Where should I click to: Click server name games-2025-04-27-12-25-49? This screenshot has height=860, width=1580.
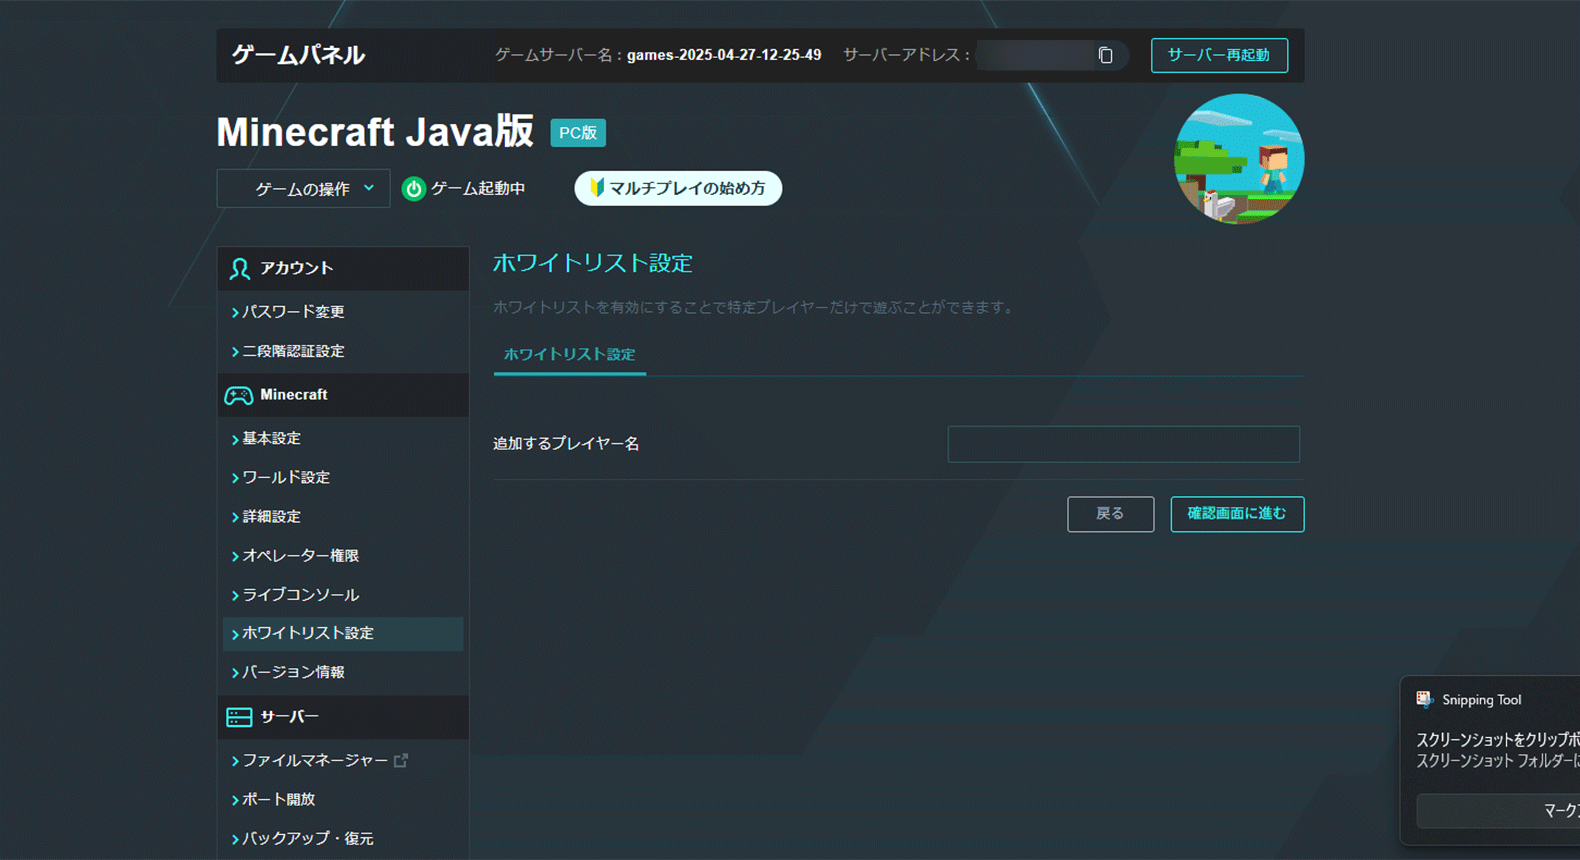724,55
